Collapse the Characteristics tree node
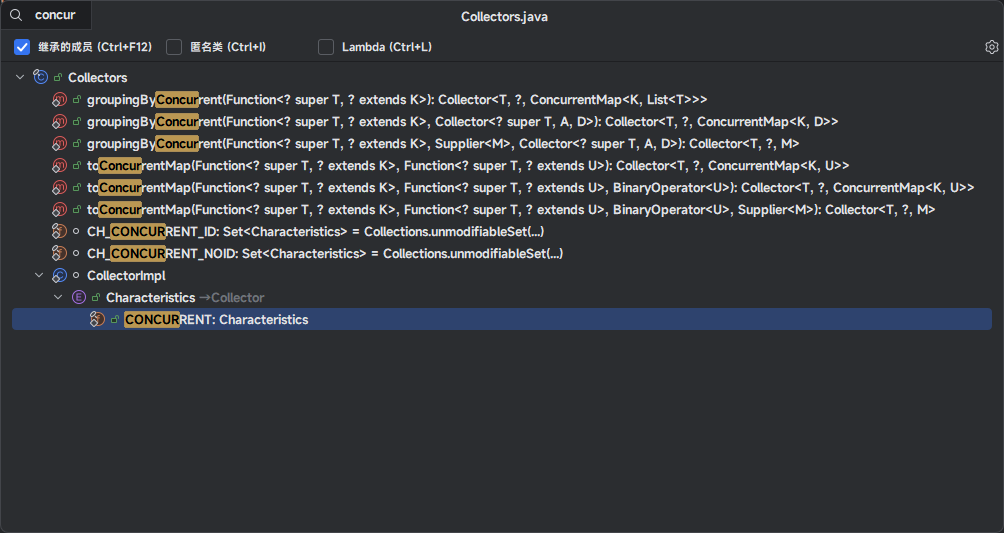The width and height of the screenshot is (1004, 533). (58, 297)
